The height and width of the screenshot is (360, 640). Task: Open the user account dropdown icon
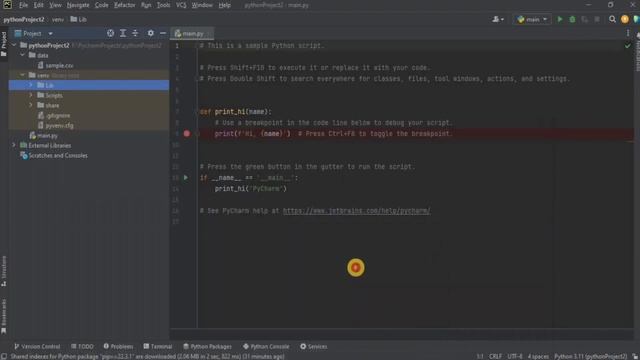pos(498,19)
